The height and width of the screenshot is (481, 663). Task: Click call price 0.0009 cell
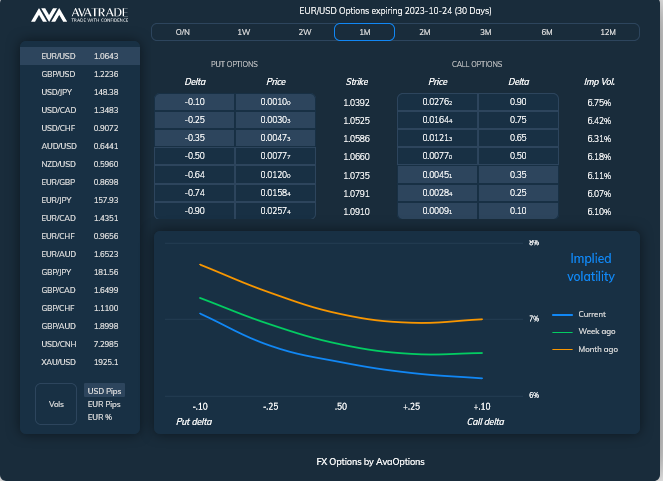pos(438,211)
